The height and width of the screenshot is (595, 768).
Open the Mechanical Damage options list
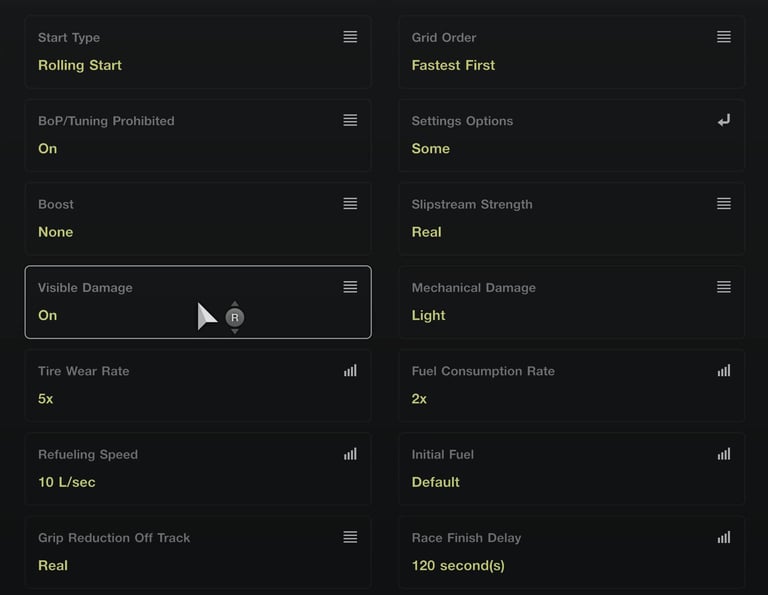pyautogui.click(x=724, y=287)
